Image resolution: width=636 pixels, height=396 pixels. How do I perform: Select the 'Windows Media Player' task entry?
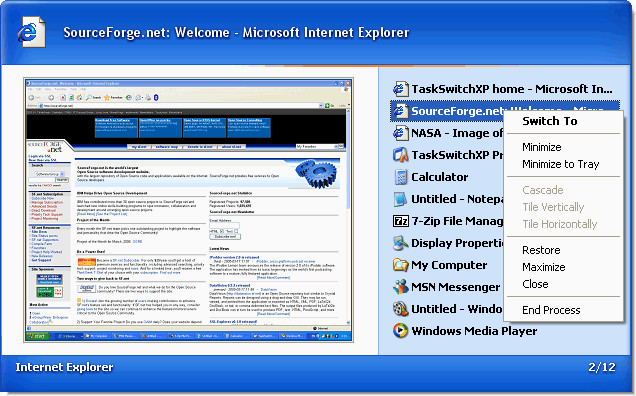474,331
